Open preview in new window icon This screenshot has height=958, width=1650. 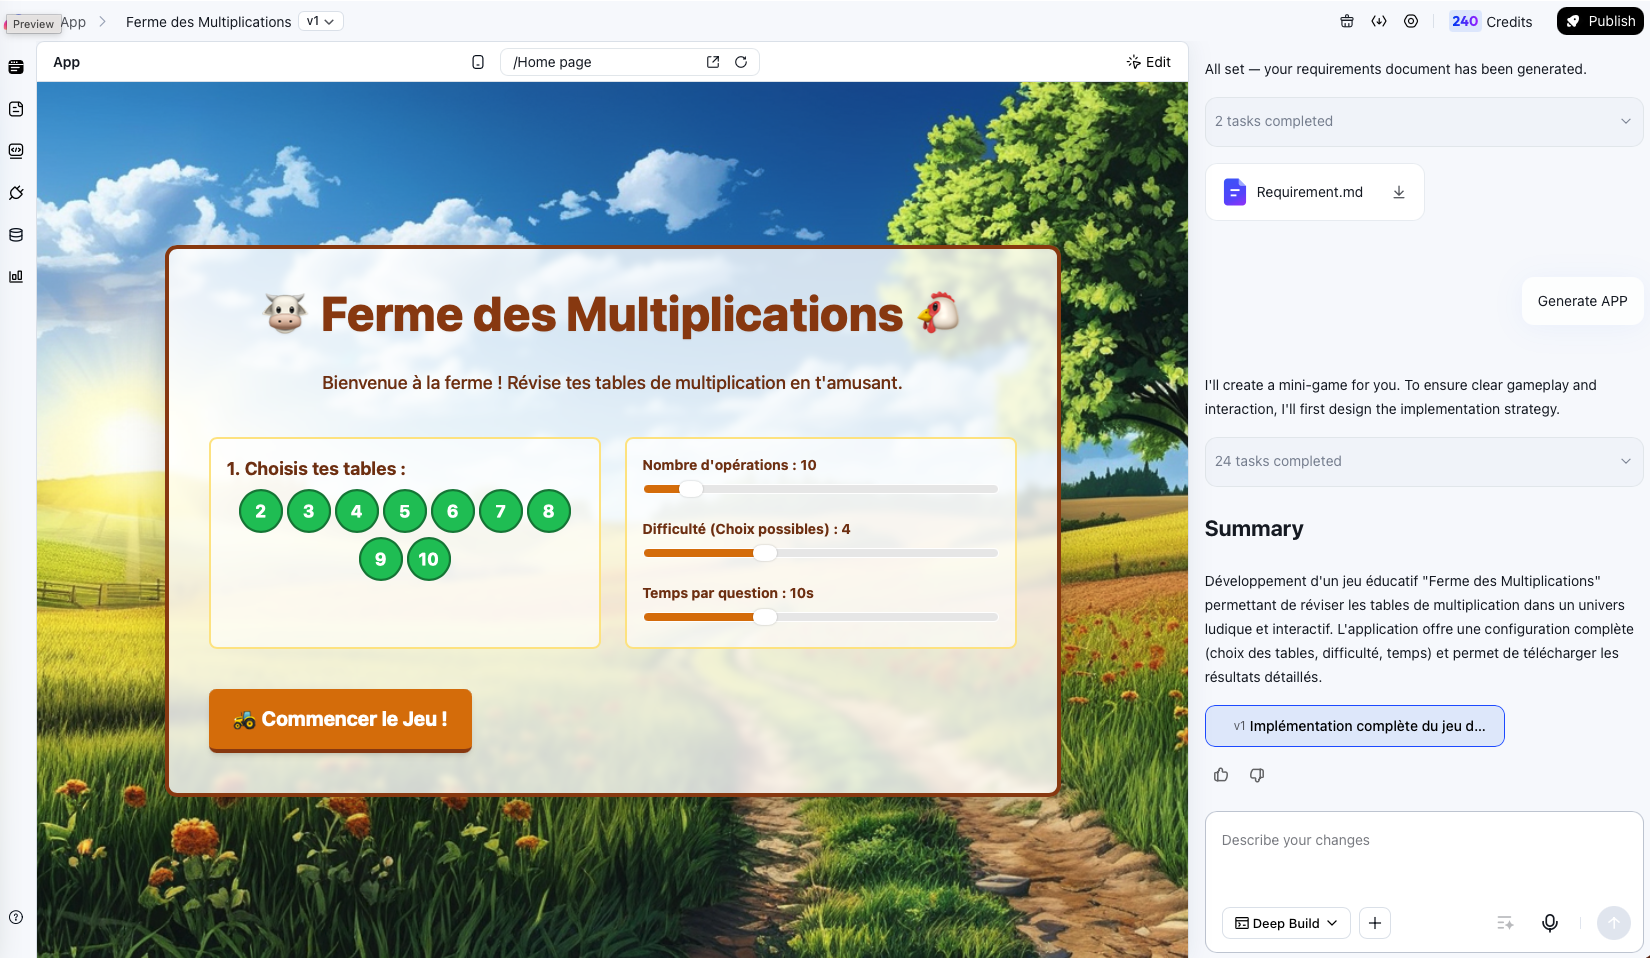(x=713, y=62)
